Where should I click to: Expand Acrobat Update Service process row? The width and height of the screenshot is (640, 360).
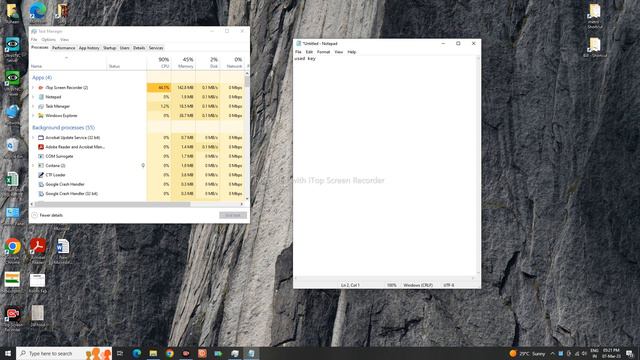(33, 138)
